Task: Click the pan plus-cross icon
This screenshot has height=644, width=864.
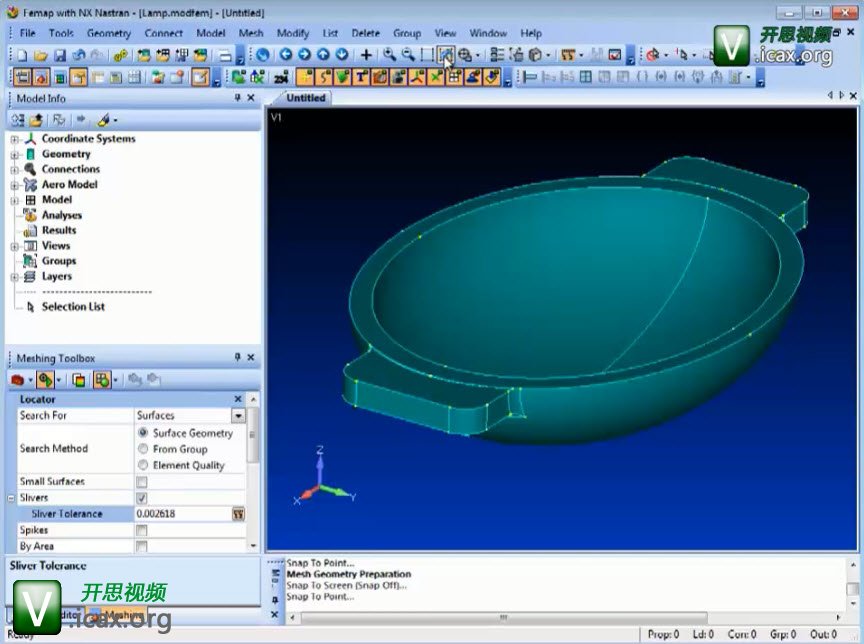Action: pos(366,55)
